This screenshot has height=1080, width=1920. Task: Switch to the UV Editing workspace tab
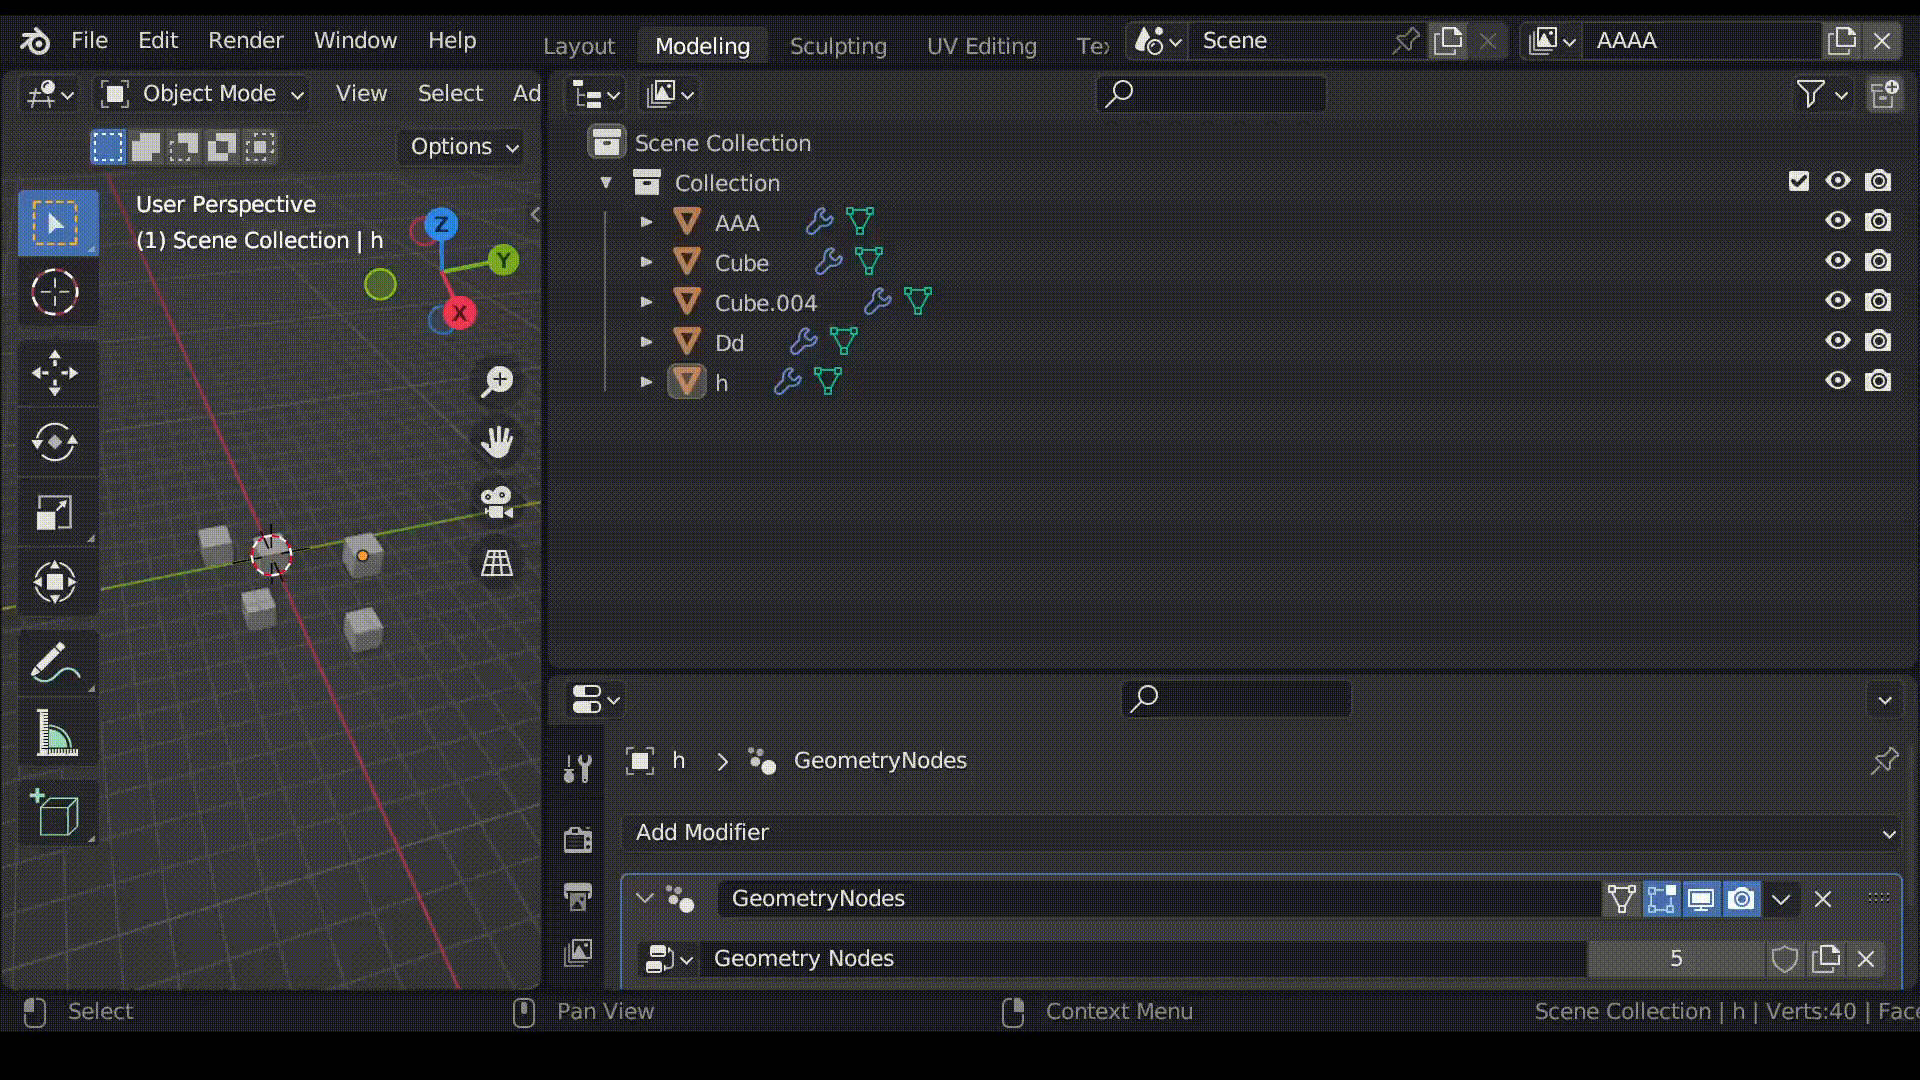point(981,46)
